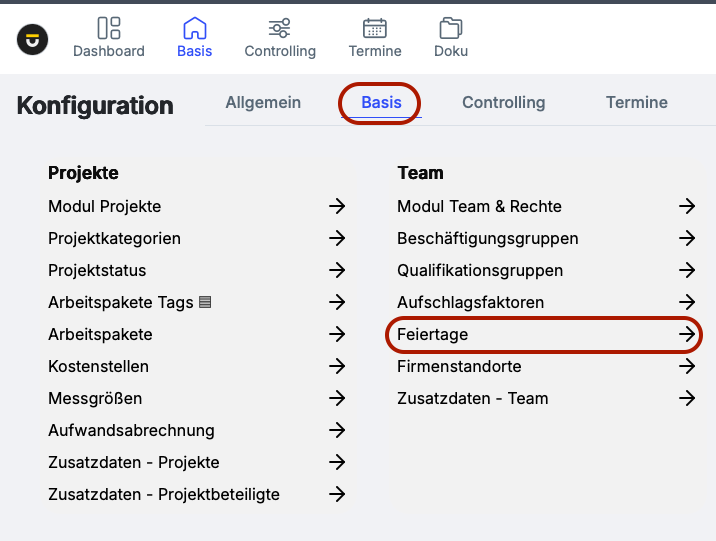Select the Termine configuration tab

[636, 102]
